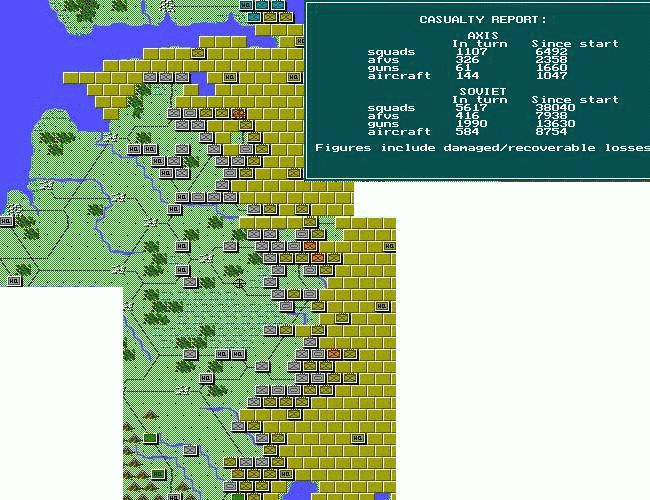This screenshot has height=500, width=650.
Task: Select the blank dark green counter near the mountains
Action: [x=150, y=437]
